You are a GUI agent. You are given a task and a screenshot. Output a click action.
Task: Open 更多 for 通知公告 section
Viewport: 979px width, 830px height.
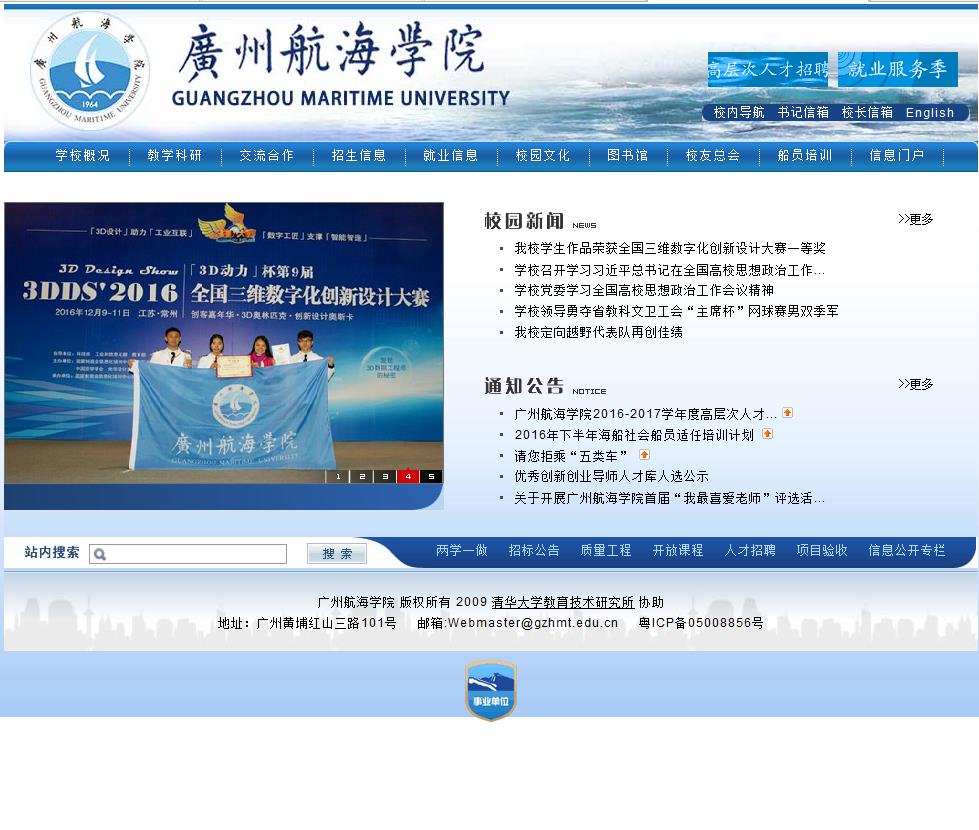point(915,384)
